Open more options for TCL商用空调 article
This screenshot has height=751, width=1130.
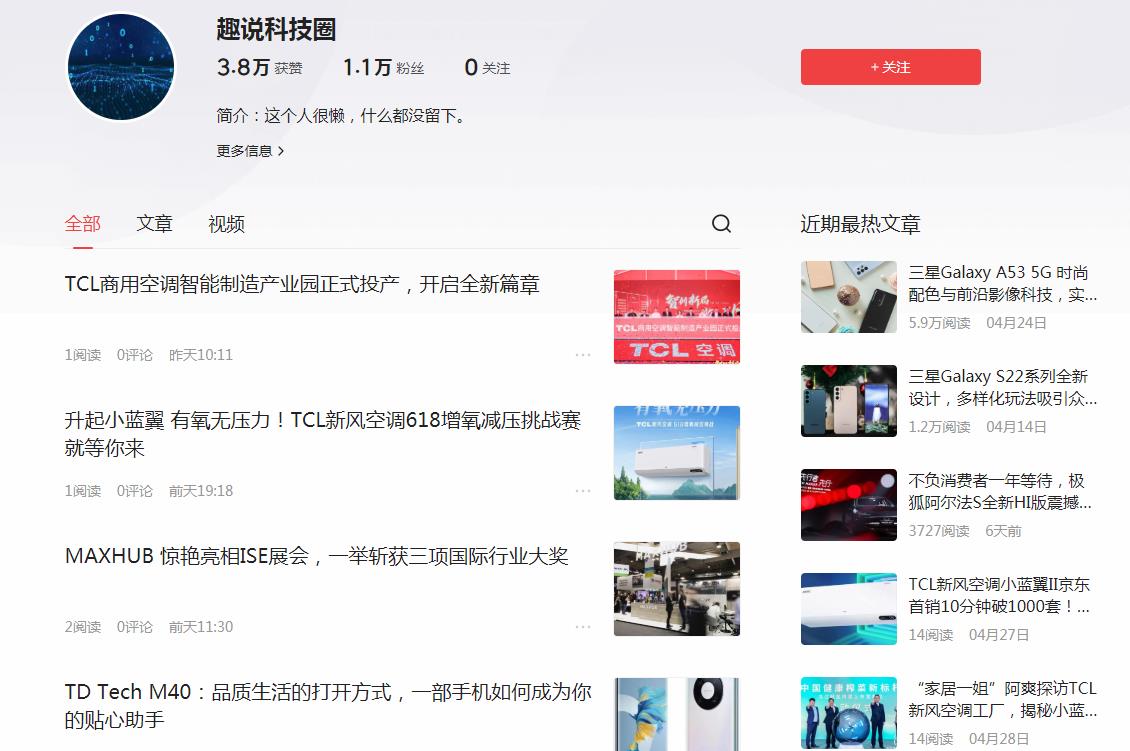pyautogui.click(x=583, y=355)
